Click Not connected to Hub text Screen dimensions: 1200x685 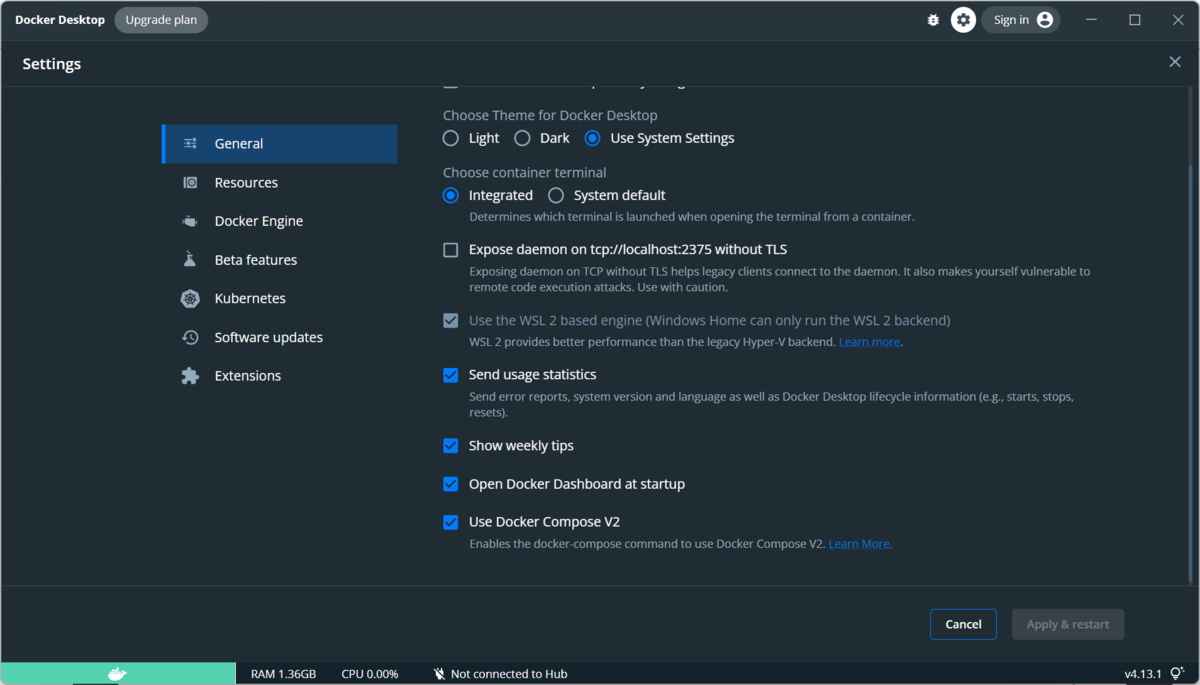point(509,674)
